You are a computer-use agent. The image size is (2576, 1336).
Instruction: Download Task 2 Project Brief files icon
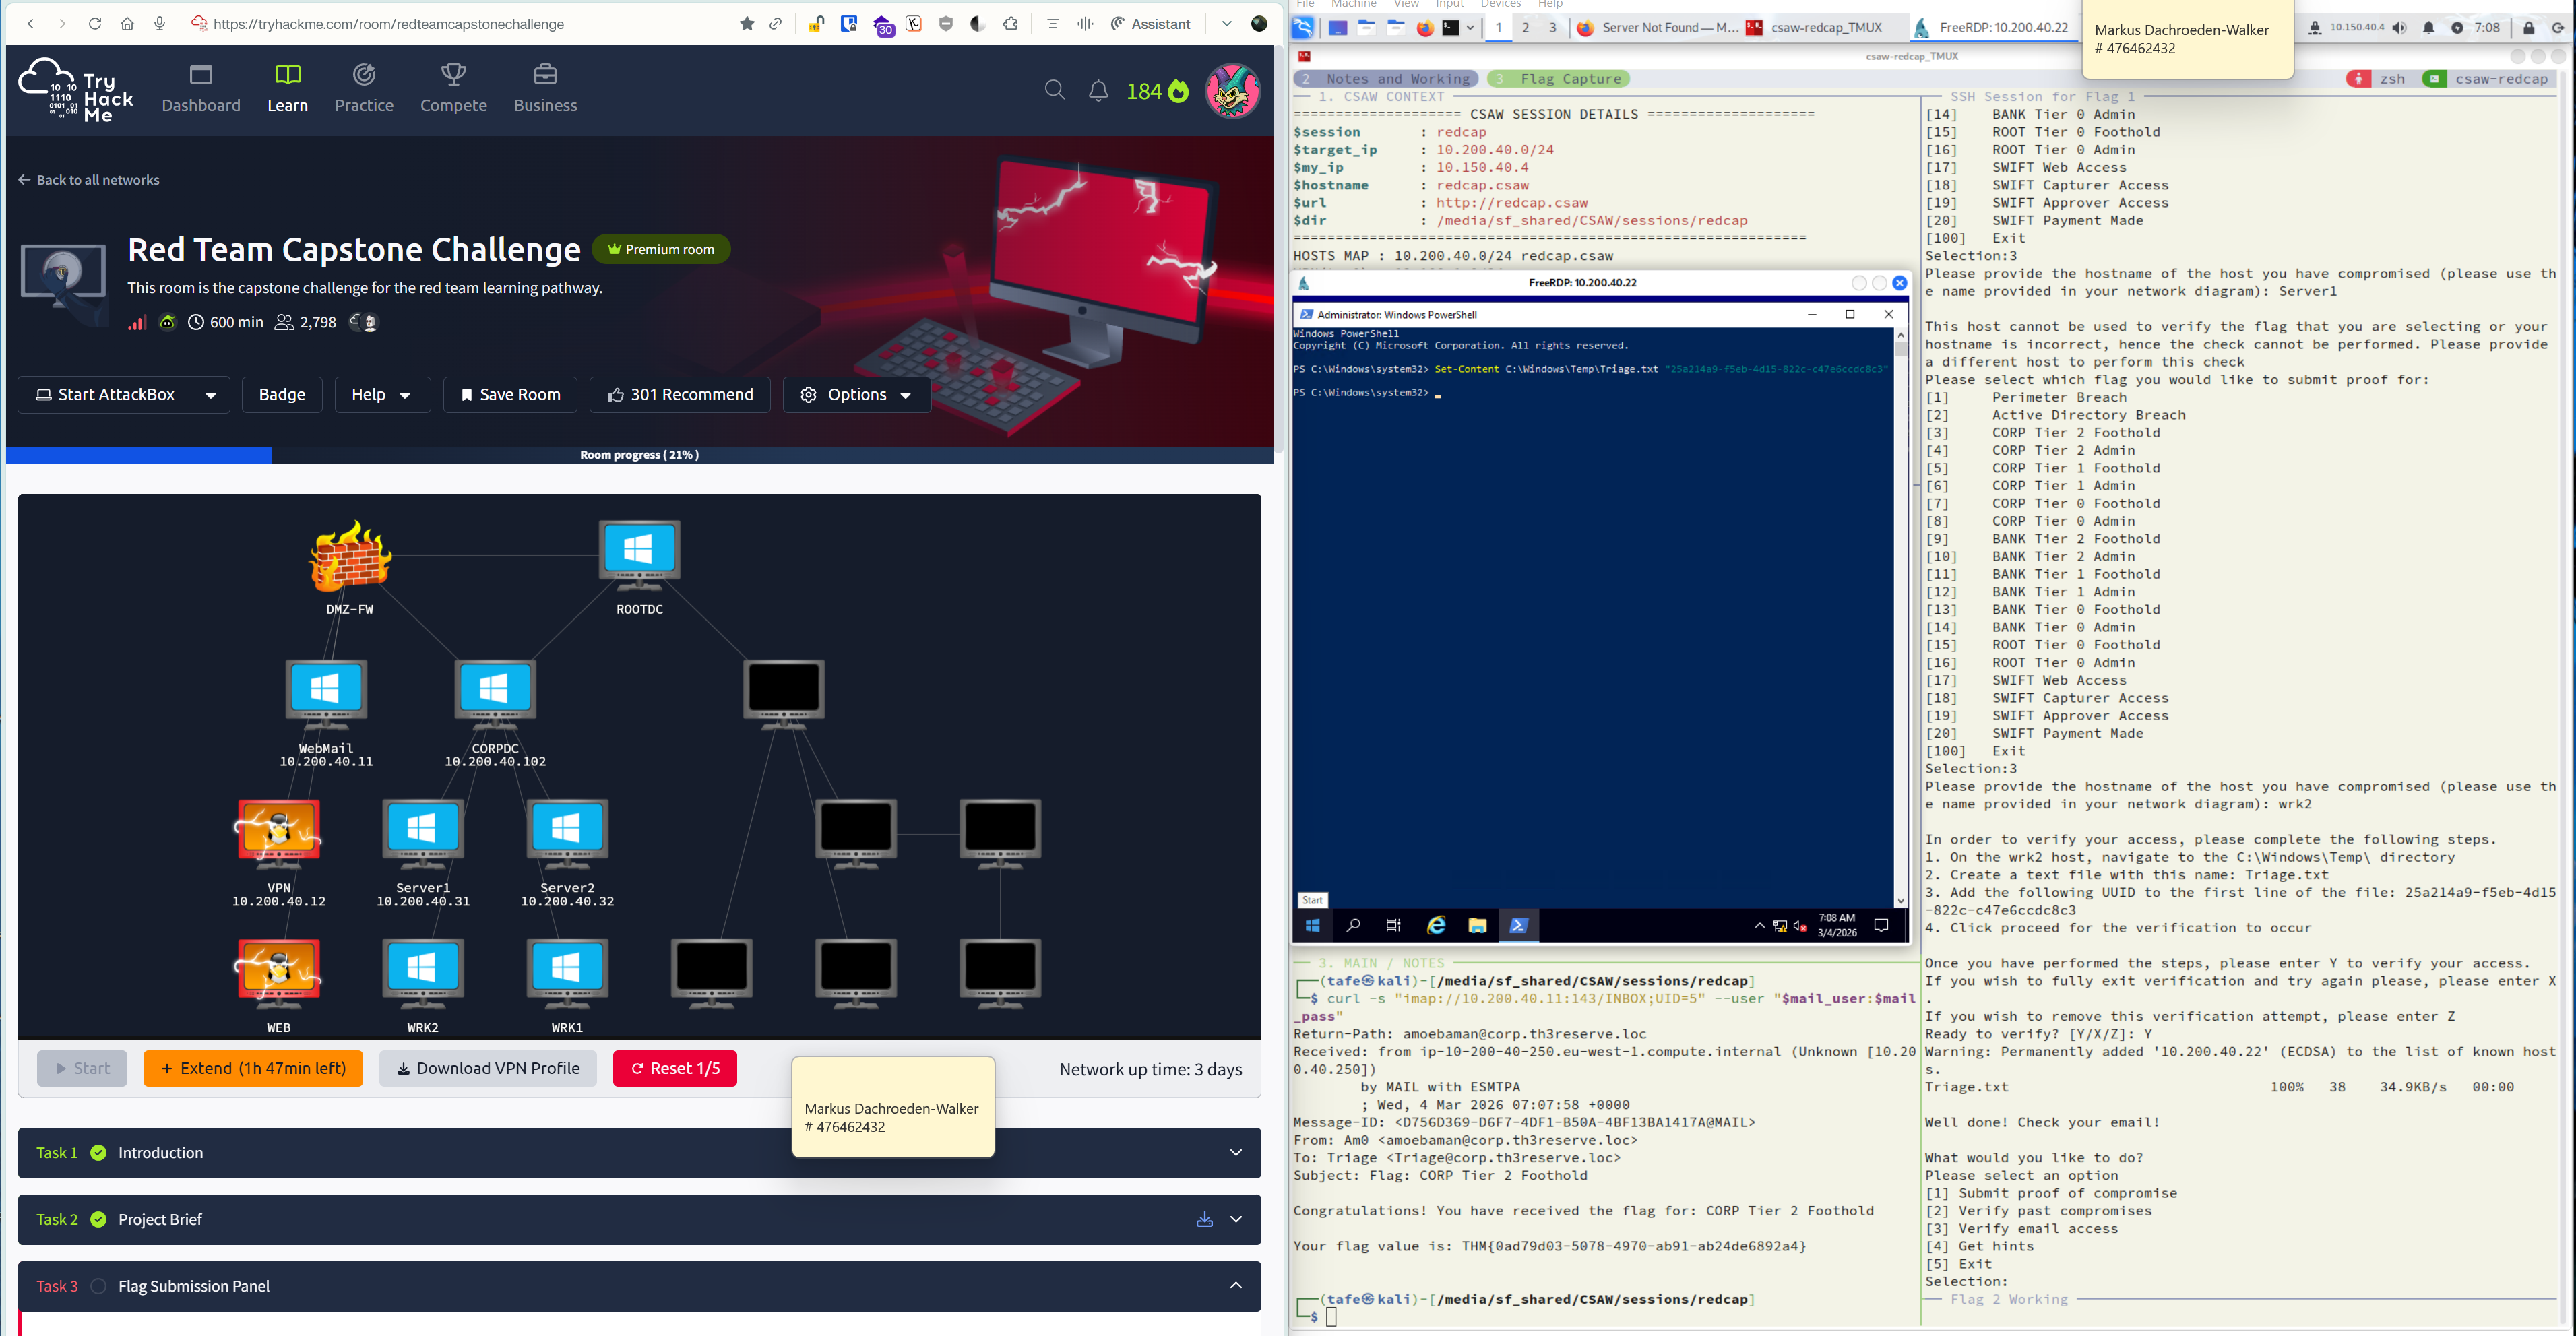click(x=1204, y=1219)
